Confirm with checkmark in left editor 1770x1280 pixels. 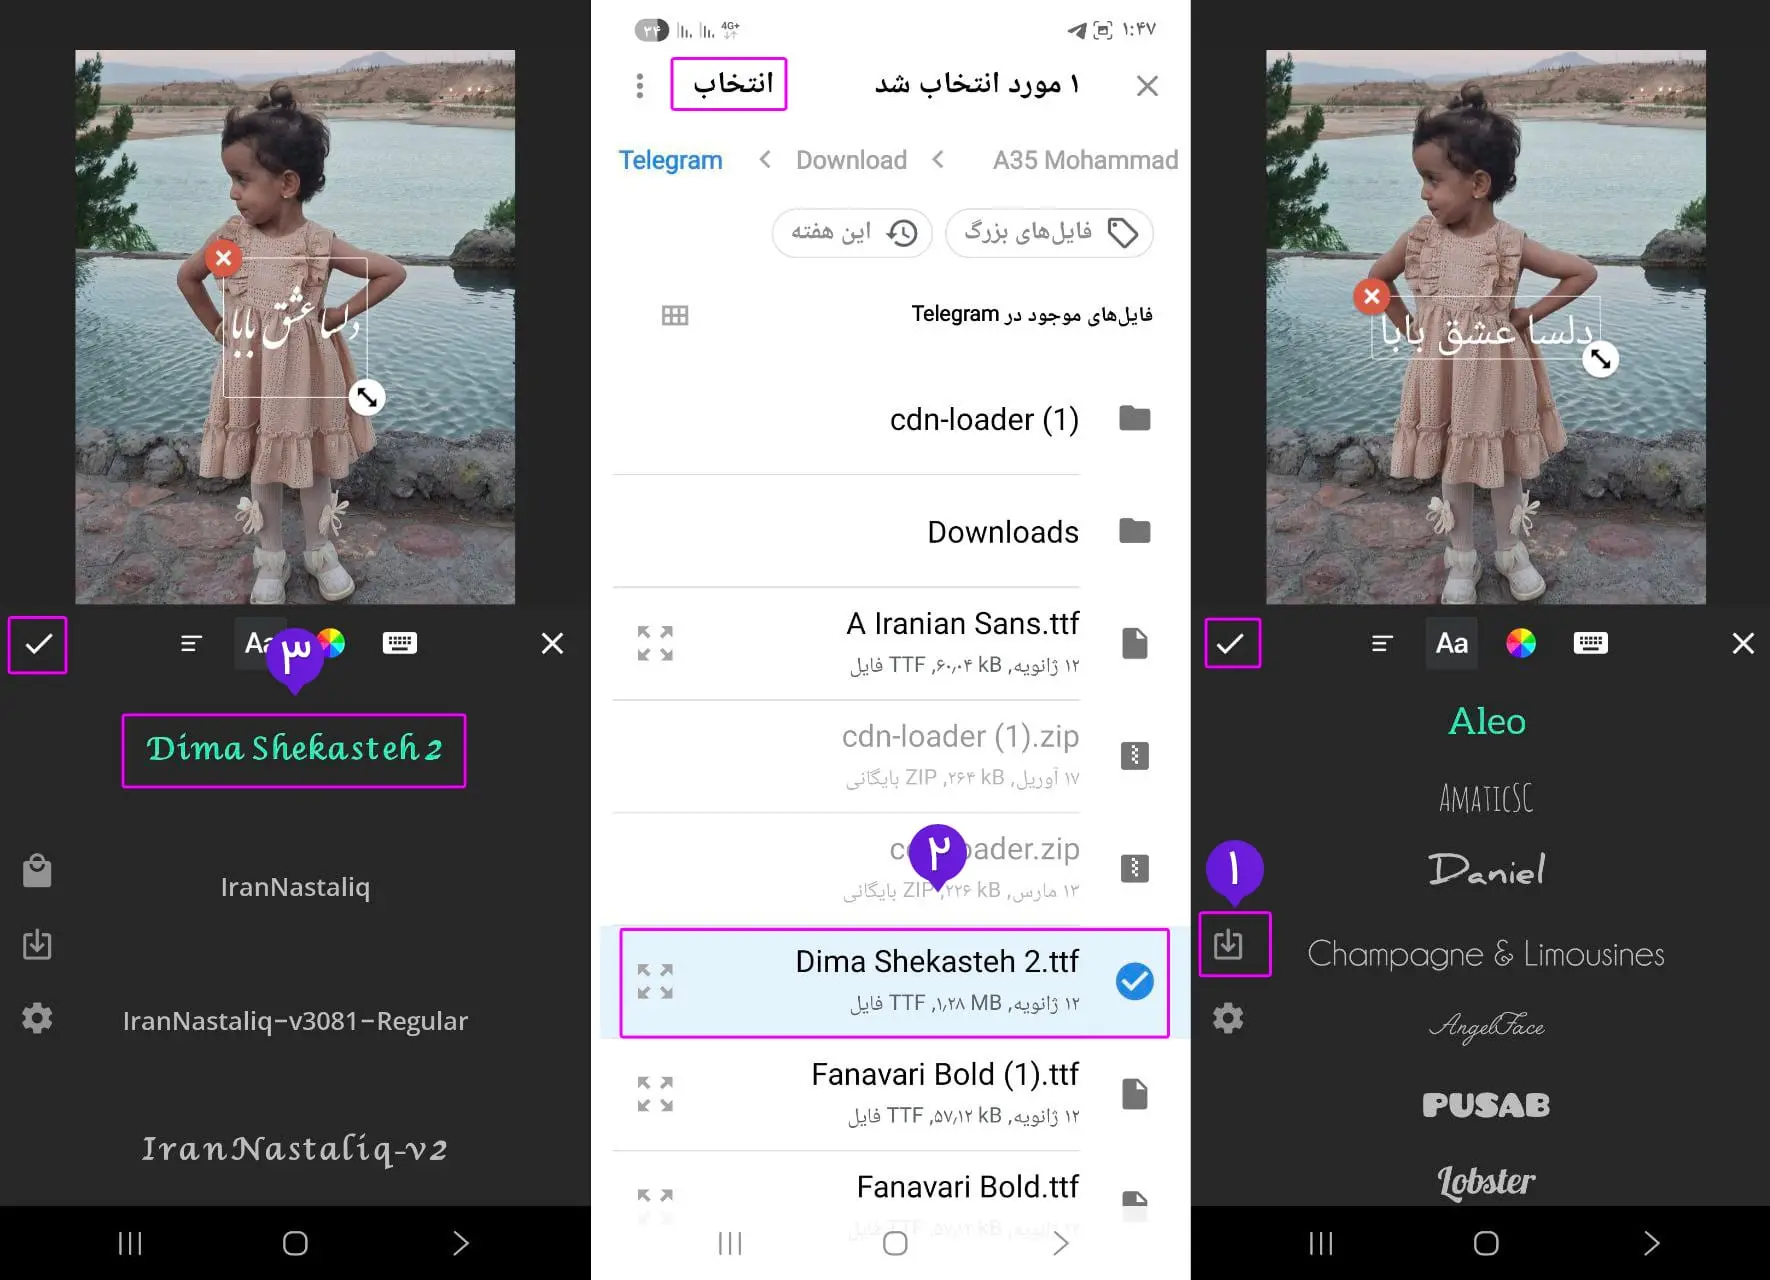click(x=38, y=645)
